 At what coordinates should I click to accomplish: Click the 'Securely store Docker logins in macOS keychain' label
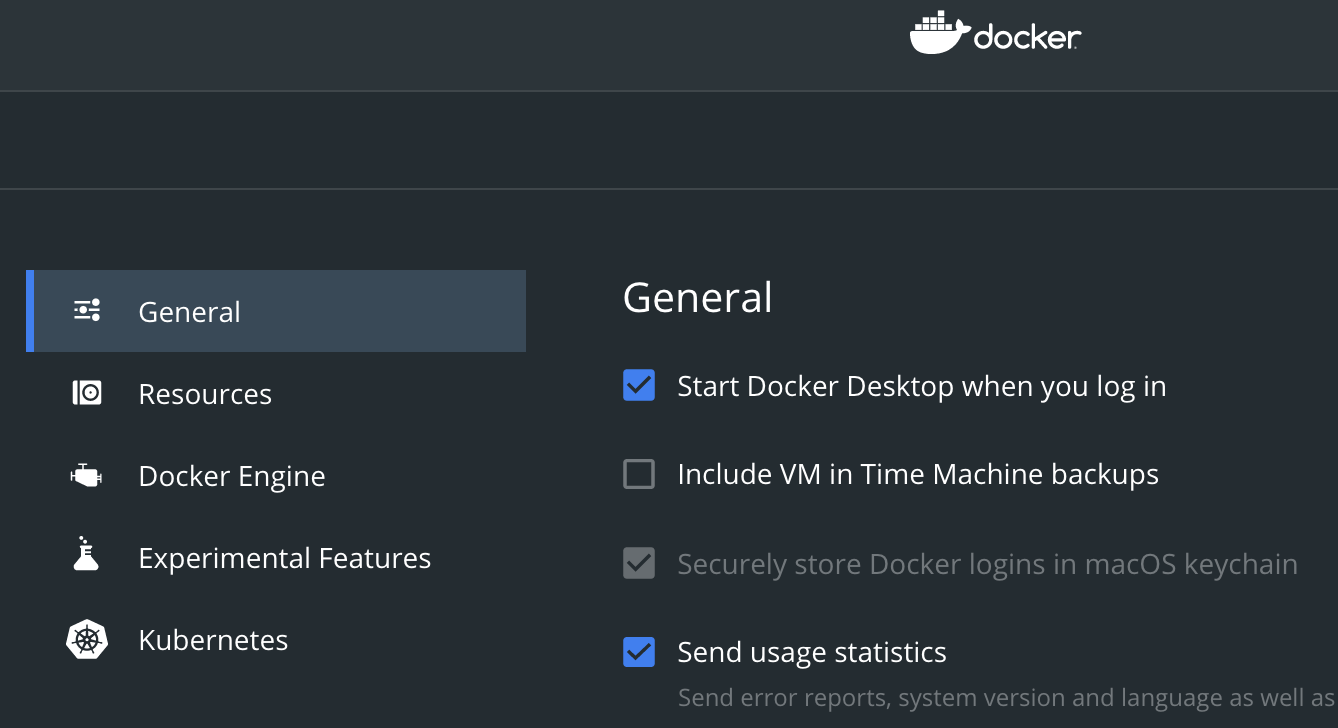(988, 564)
